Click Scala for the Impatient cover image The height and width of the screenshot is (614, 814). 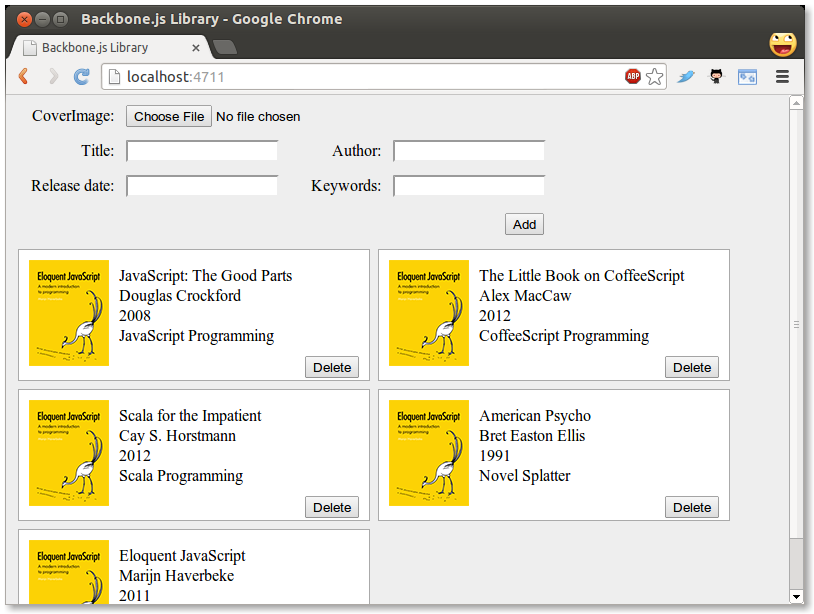[69, 453]
